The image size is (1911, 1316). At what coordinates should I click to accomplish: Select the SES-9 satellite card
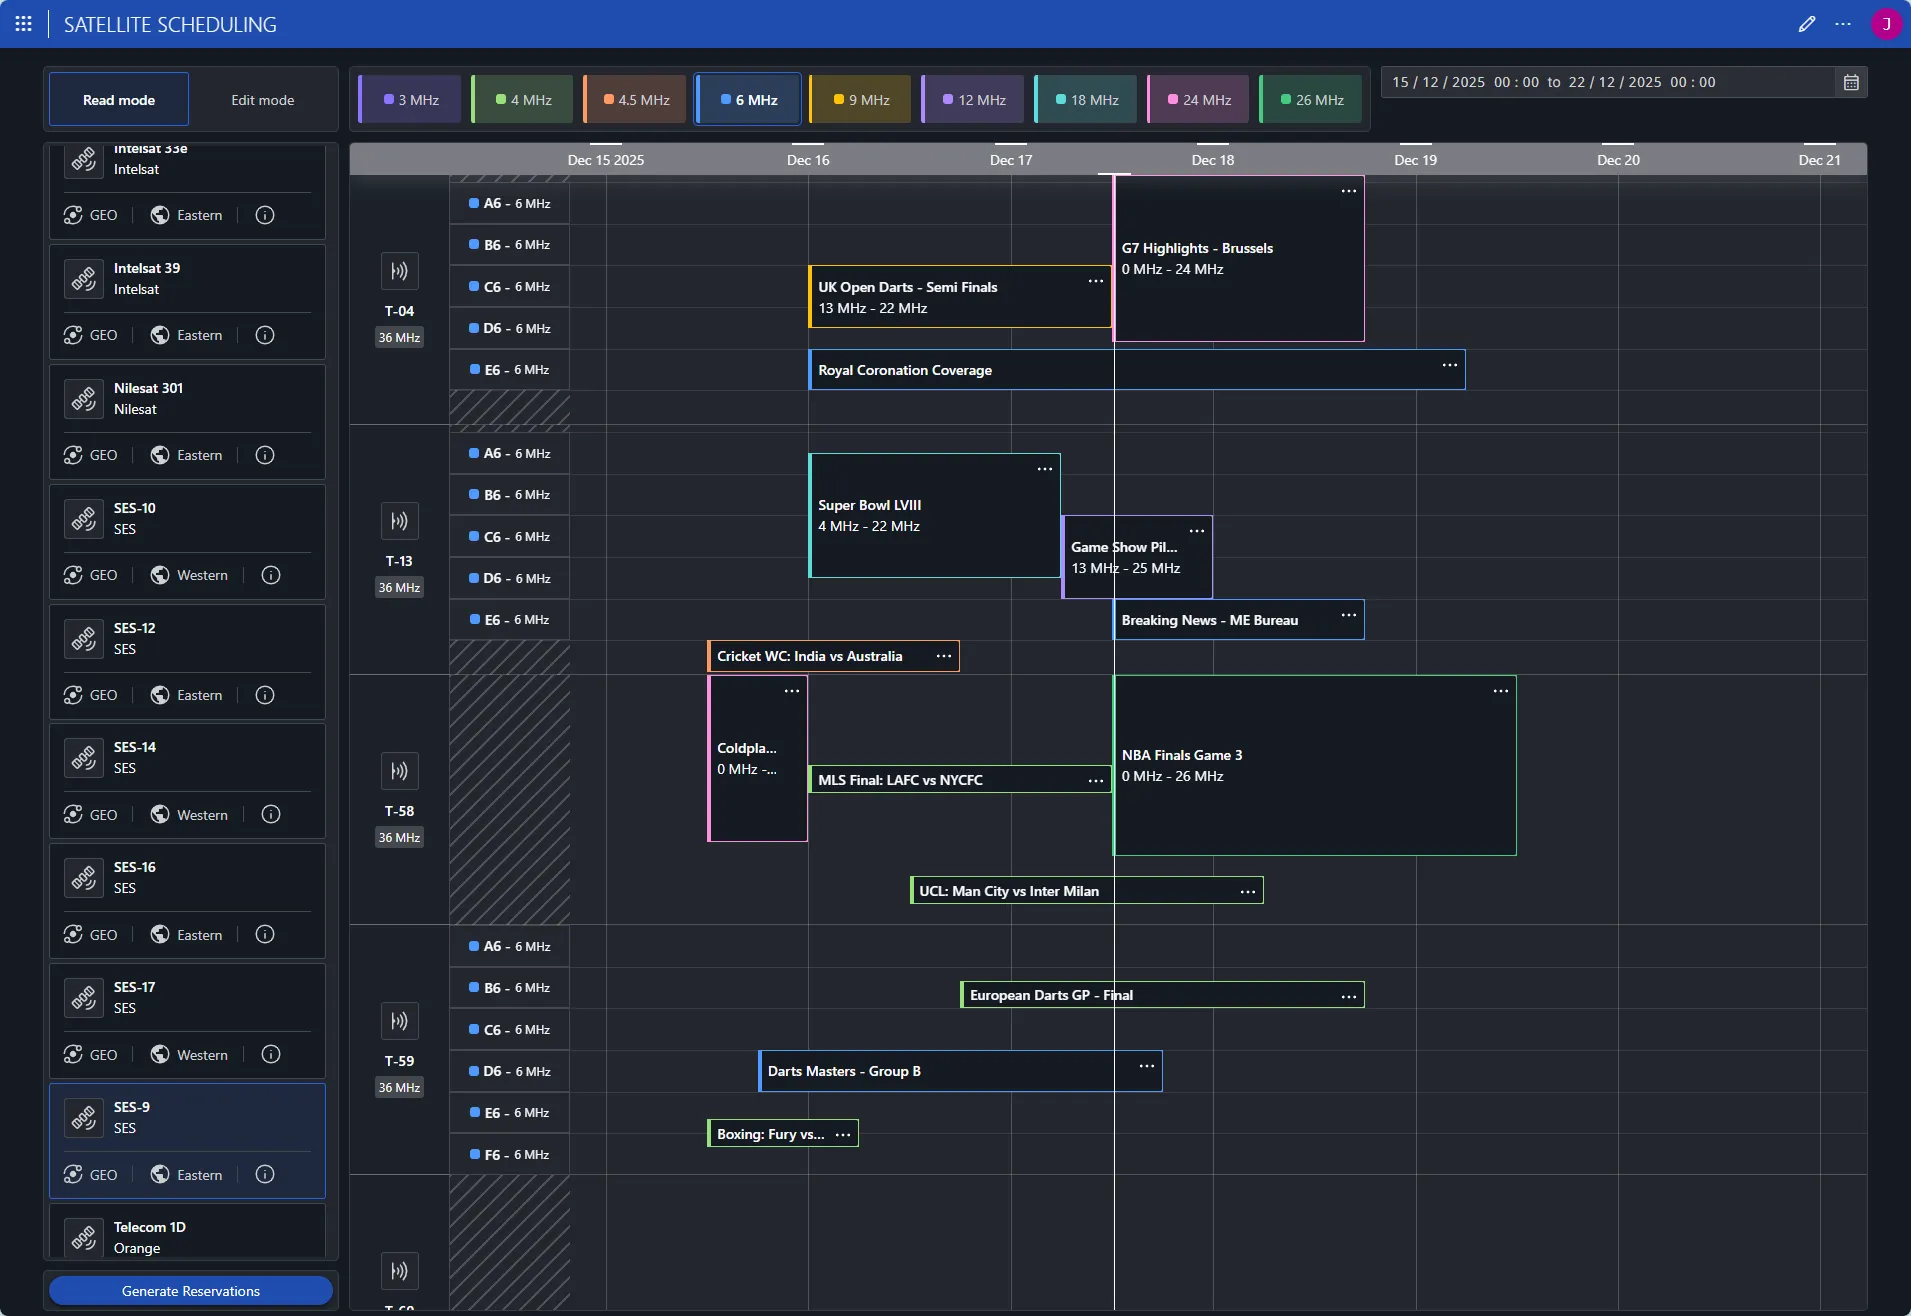[187, 1141]
